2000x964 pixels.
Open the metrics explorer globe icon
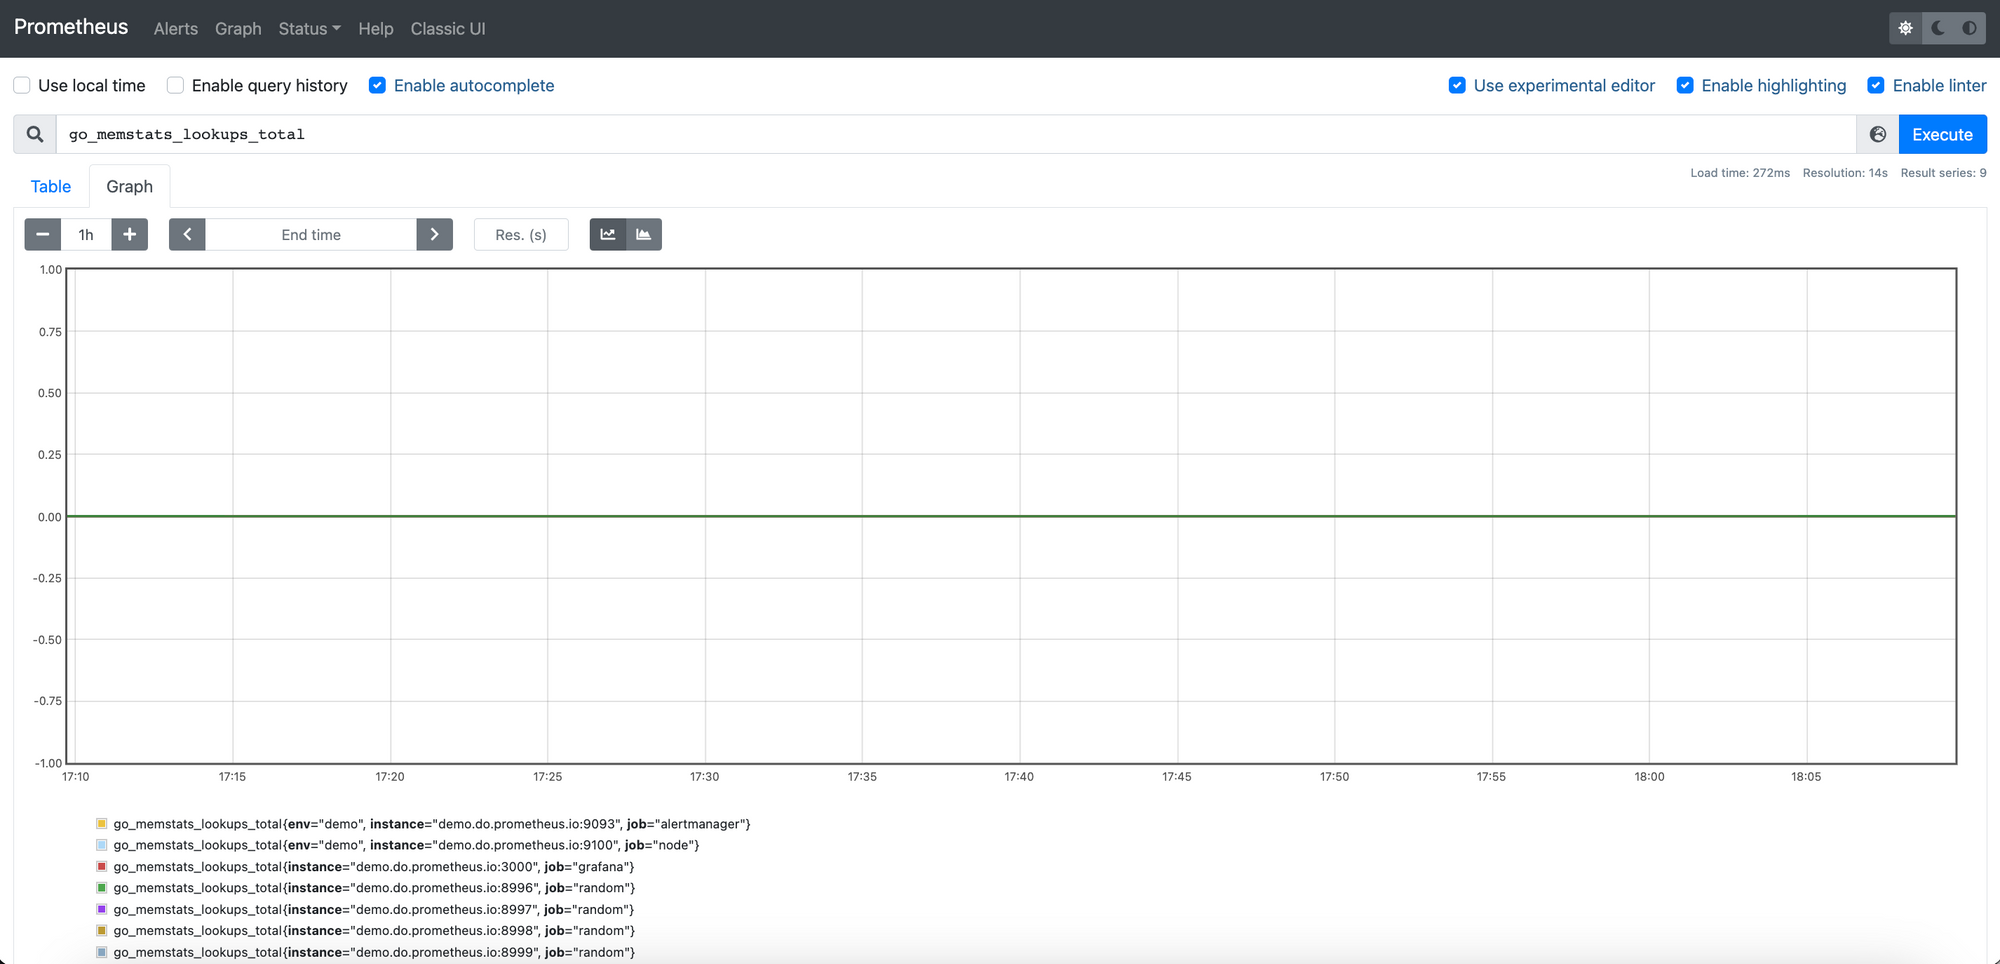click(x=1878, y=133)
